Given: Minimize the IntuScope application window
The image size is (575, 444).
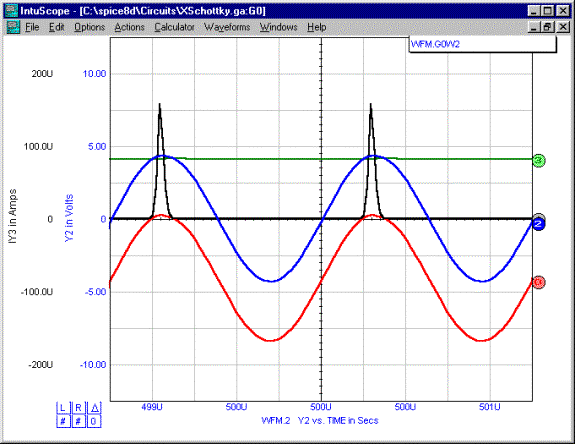Looking at the screenshot, I should tap(535, 11).
